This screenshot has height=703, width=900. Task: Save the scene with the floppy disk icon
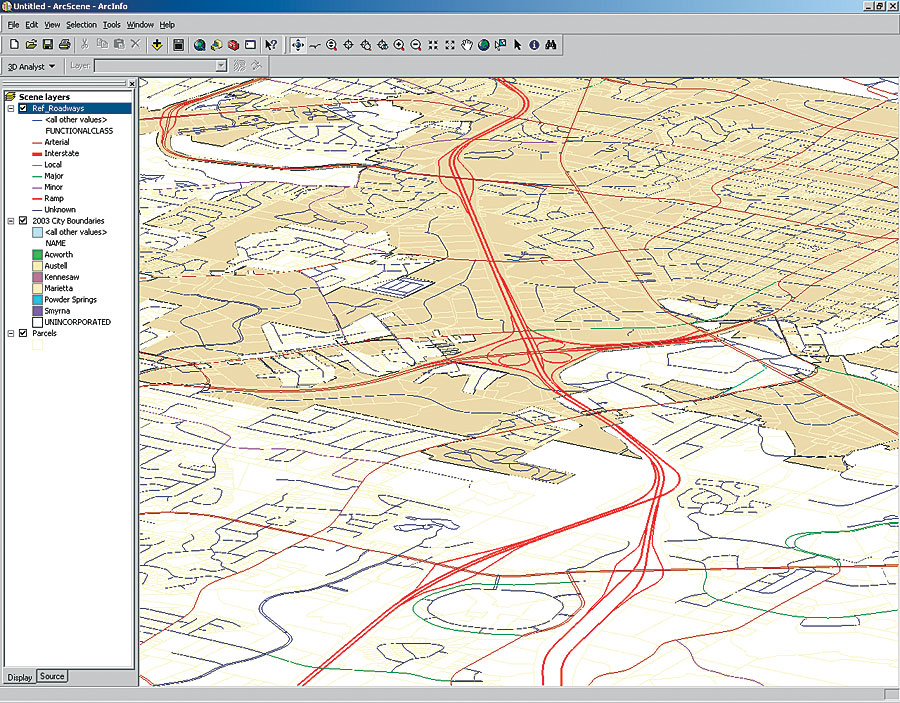(x=47, y=45)
